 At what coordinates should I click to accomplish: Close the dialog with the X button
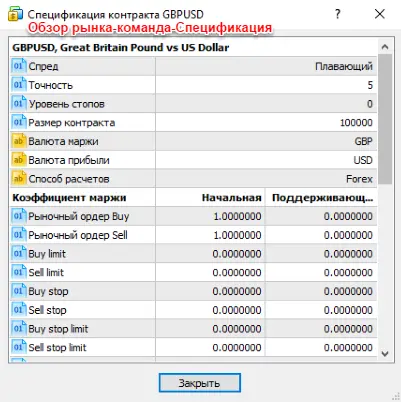coord(380,14)
